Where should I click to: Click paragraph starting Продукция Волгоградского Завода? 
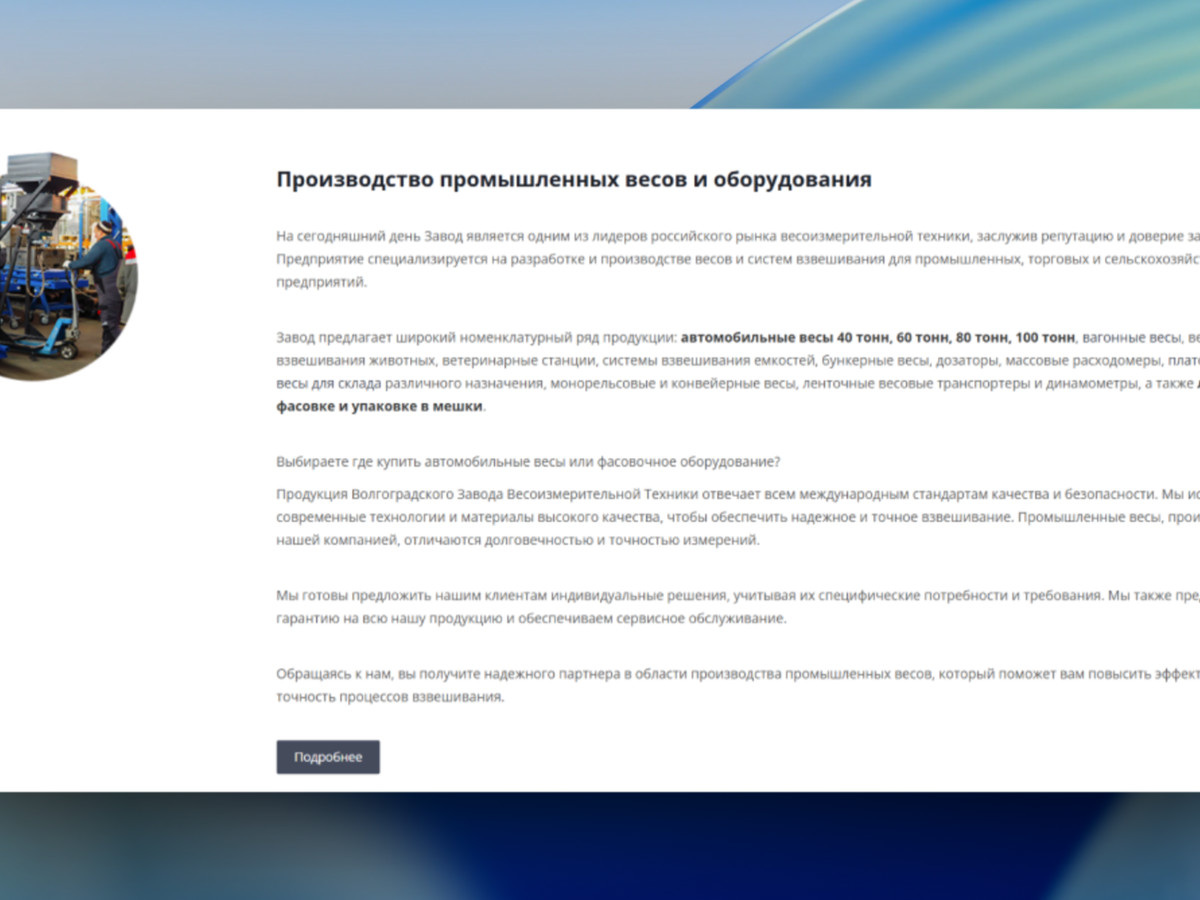point(738,518)
